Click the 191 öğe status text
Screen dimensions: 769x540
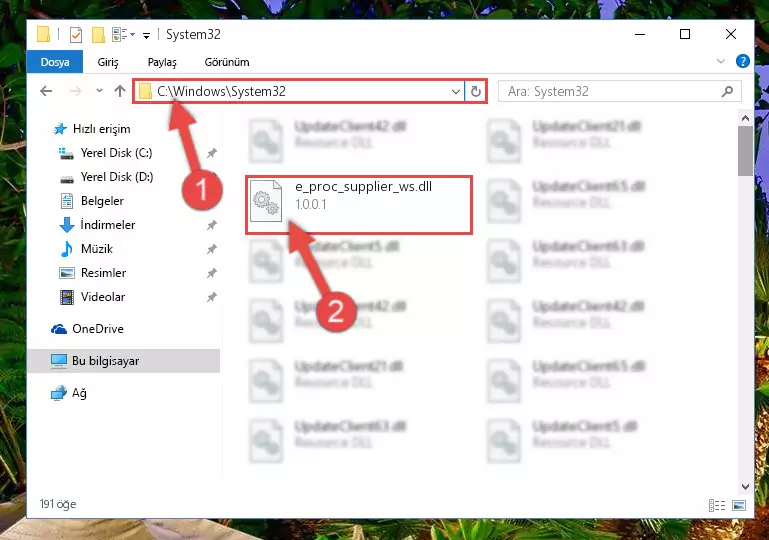pos(58,504)
